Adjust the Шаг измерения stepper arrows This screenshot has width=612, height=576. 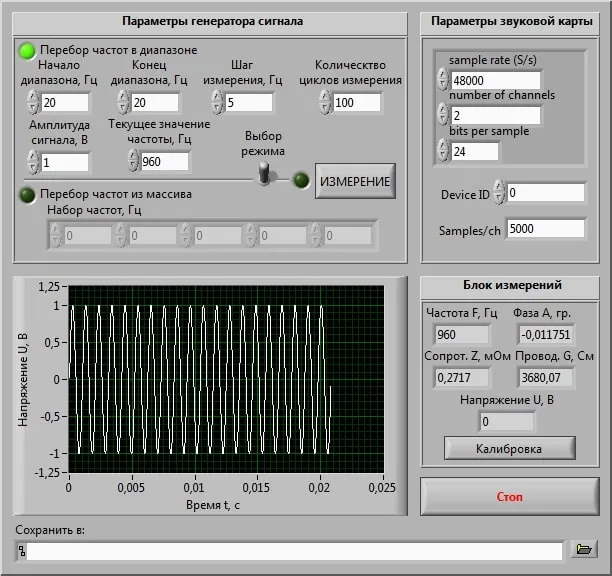(x=216, y=102)
